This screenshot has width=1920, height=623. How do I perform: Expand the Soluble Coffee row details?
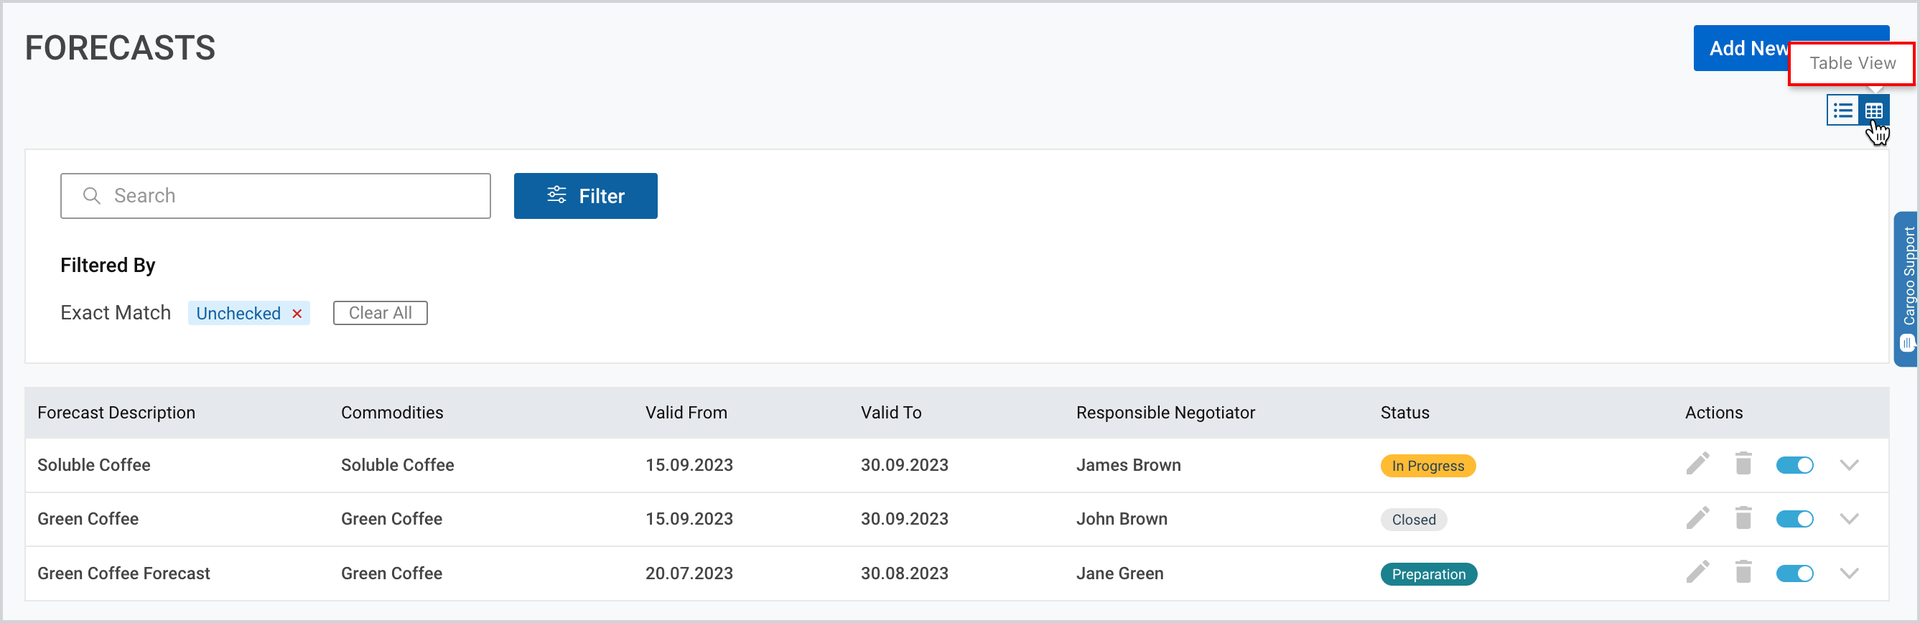[x=1849, y=465]
